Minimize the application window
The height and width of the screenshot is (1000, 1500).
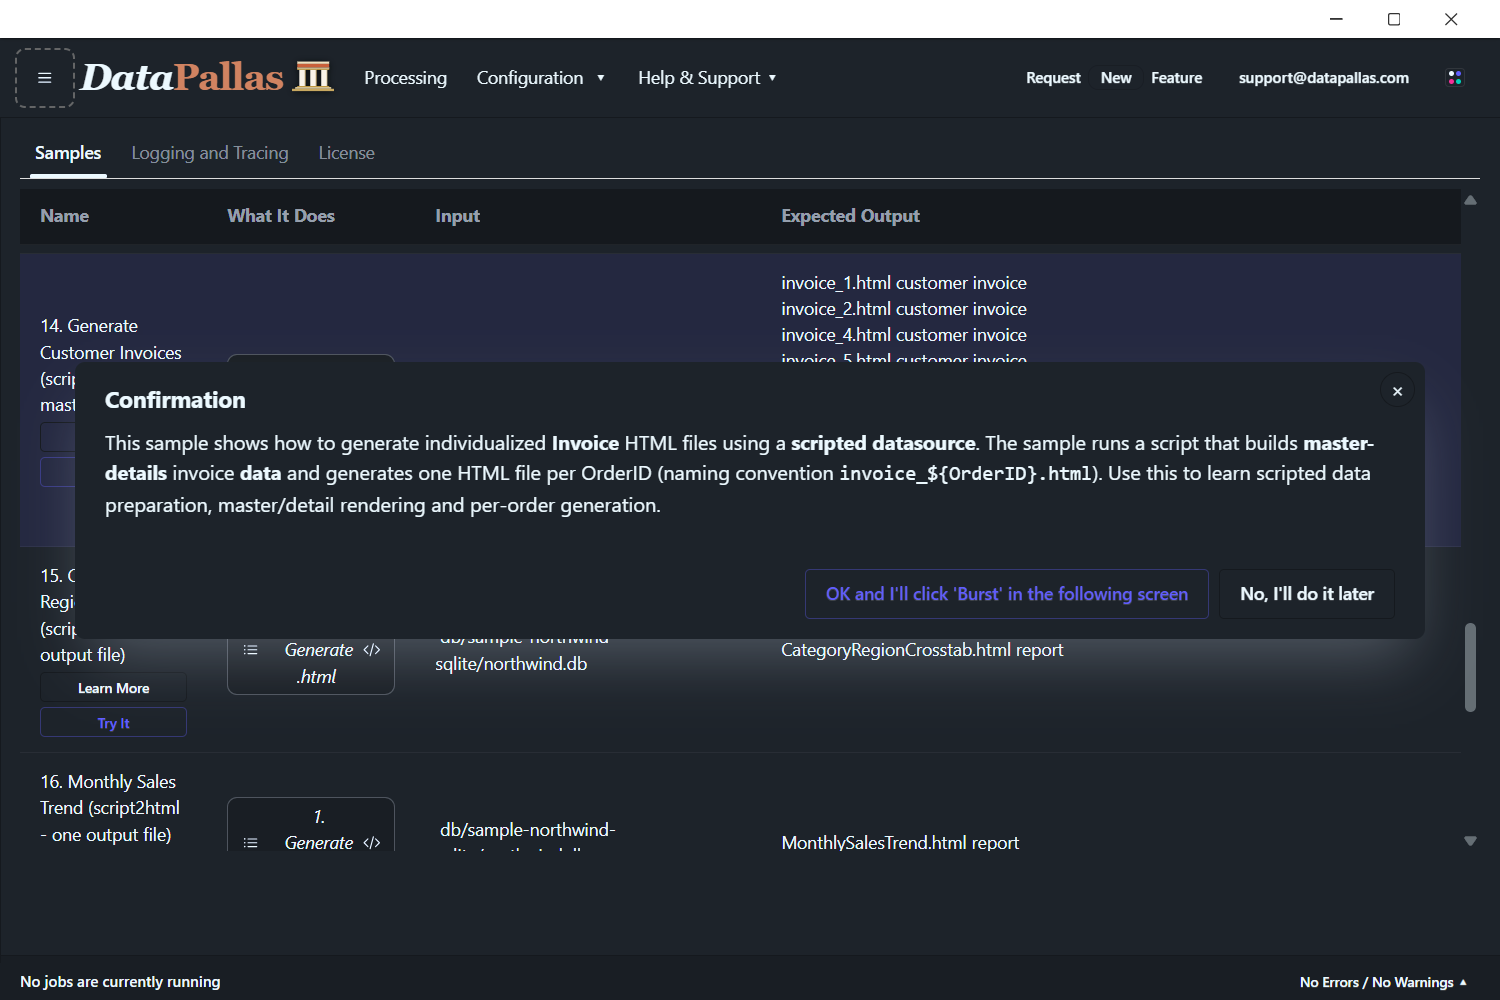pyautogui.click(x=1336, y=19)
